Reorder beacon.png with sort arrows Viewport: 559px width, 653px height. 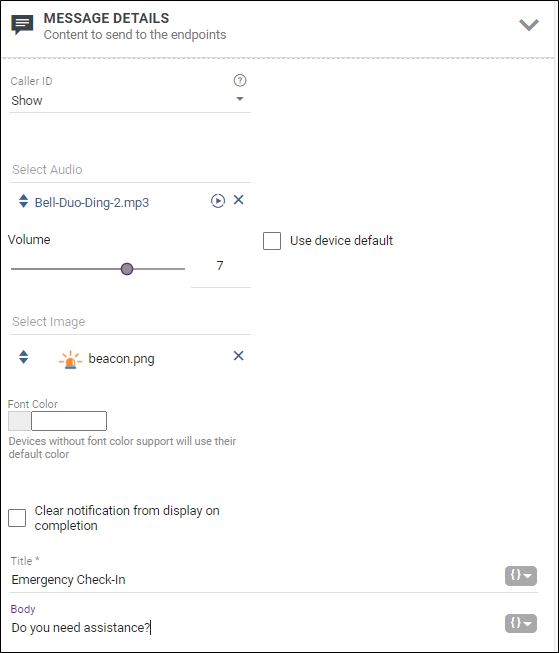(x=23, y=357)
